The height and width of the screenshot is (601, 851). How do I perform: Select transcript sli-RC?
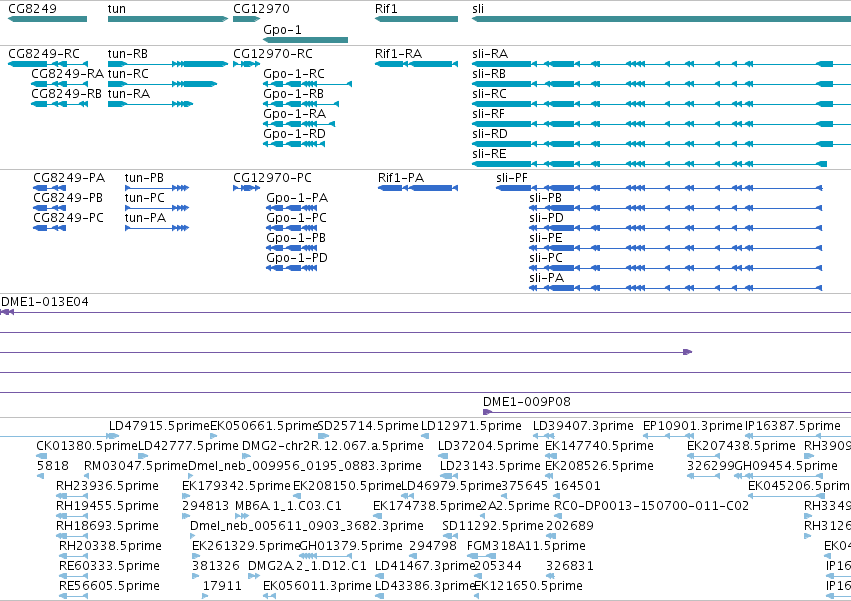point(662,104)
